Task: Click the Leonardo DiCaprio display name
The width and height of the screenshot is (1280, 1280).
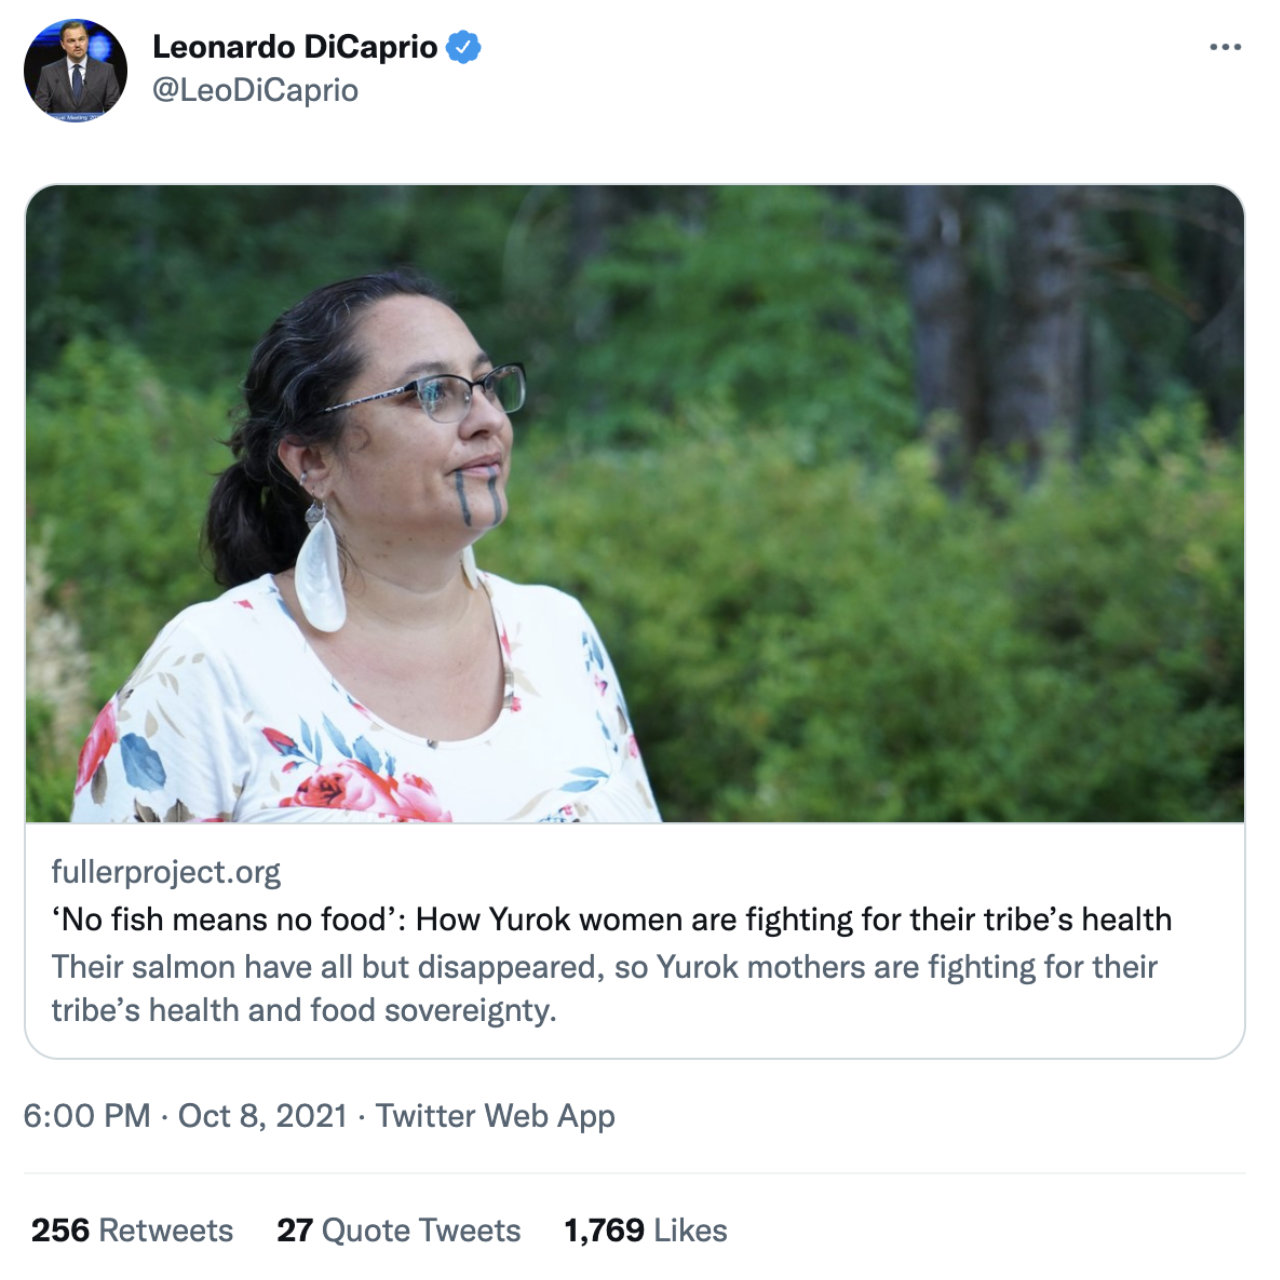Action: [x=295, y=47]
